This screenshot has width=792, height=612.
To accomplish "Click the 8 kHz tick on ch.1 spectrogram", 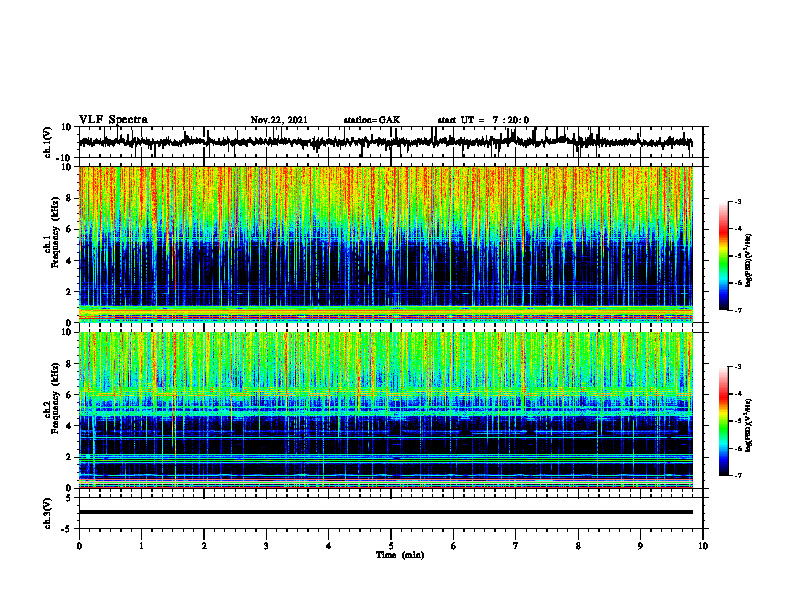I will click(x=71, y=198).
